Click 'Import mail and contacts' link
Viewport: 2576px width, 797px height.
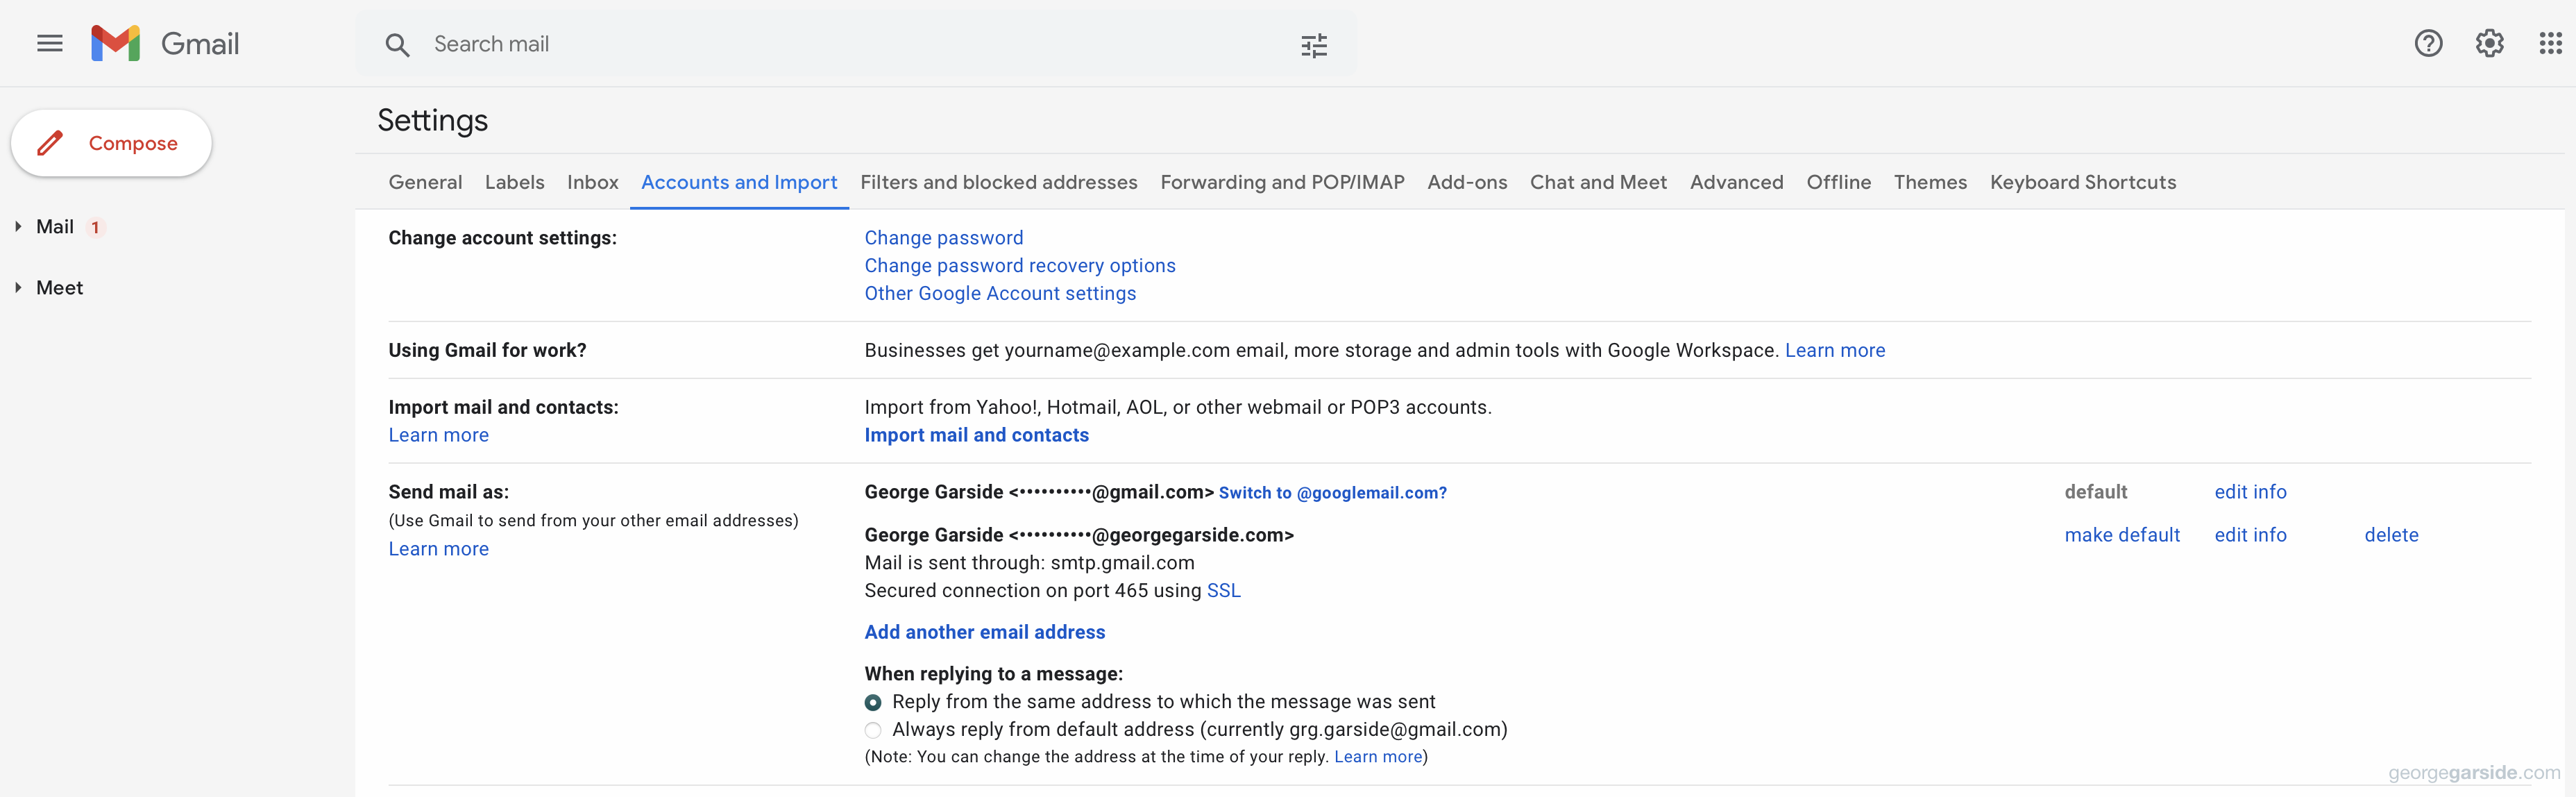976,434
